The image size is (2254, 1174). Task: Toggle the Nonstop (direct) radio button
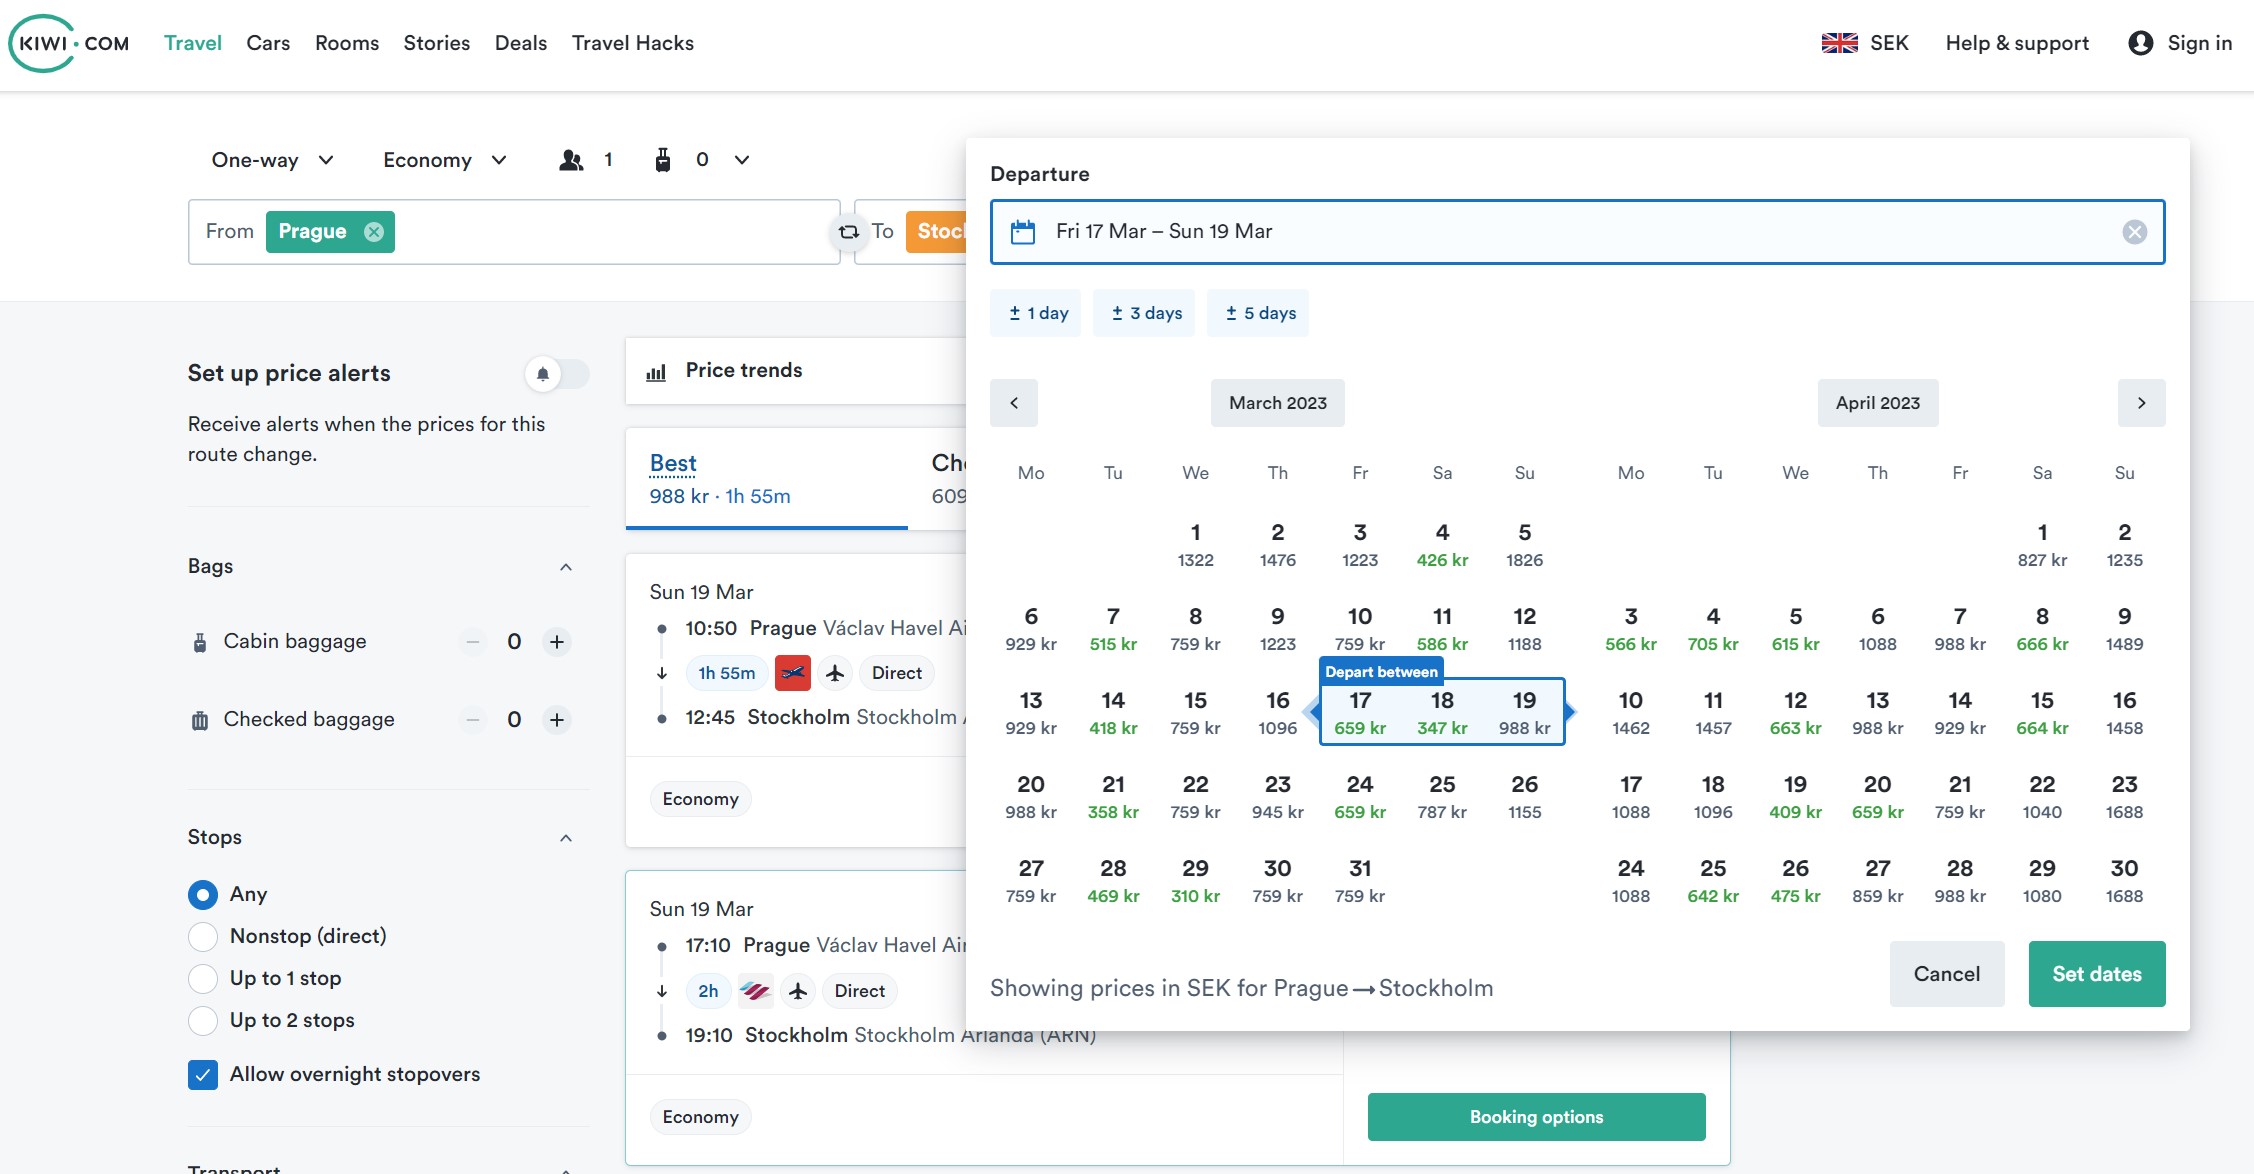click(x=203, y=936)
